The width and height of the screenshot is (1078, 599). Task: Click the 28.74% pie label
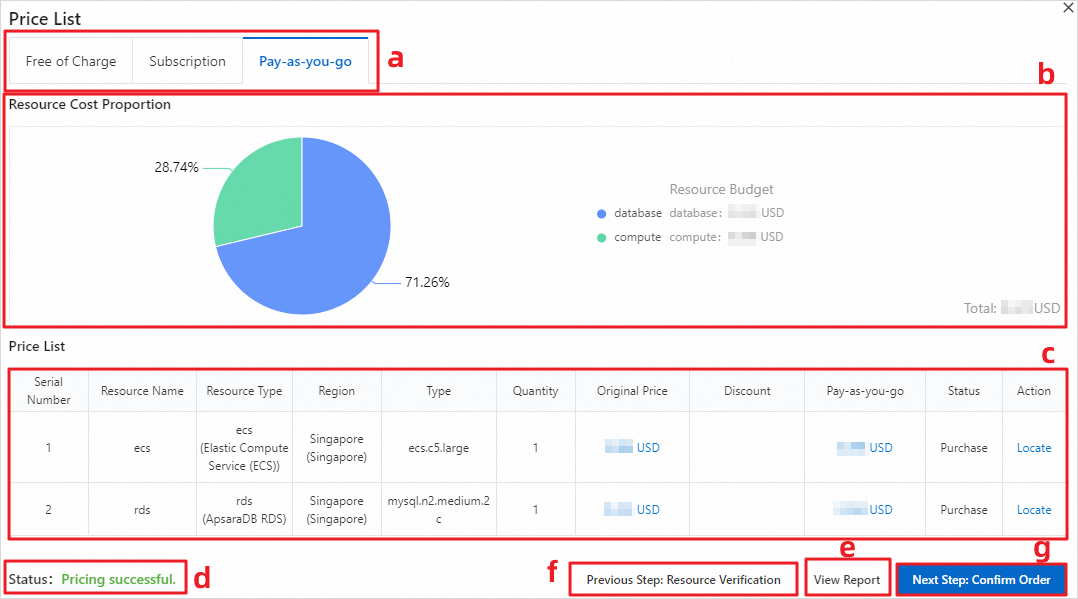177,167
